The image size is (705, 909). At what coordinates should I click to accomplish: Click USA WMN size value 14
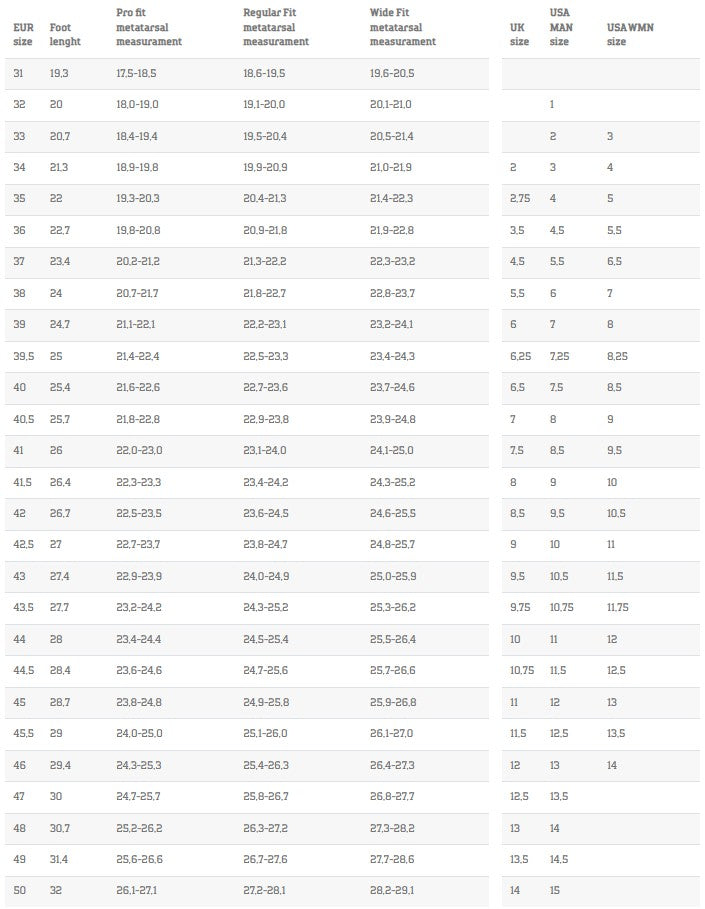[612, 764]
